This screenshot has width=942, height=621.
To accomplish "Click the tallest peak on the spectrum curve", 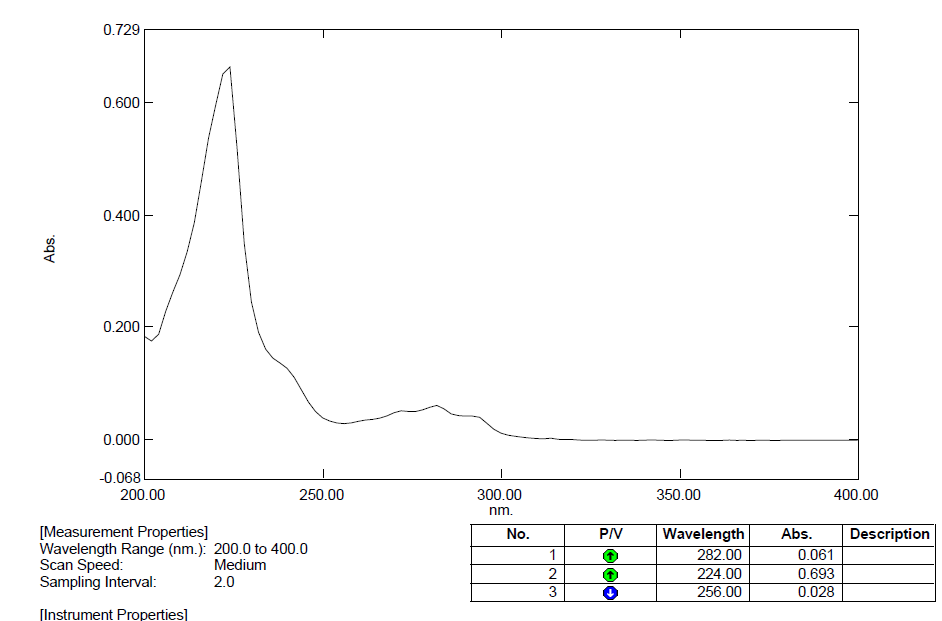I will [x=229, y=68].
